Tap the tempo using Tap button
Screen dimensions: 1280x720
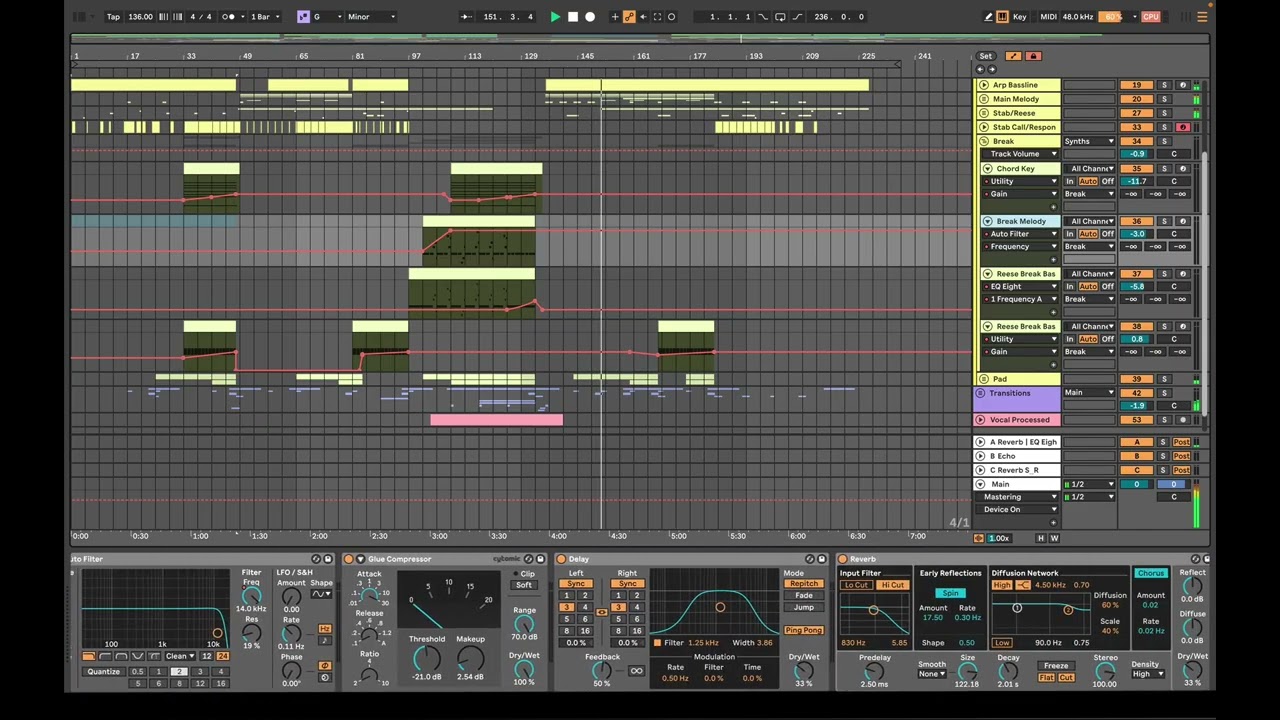113,17
